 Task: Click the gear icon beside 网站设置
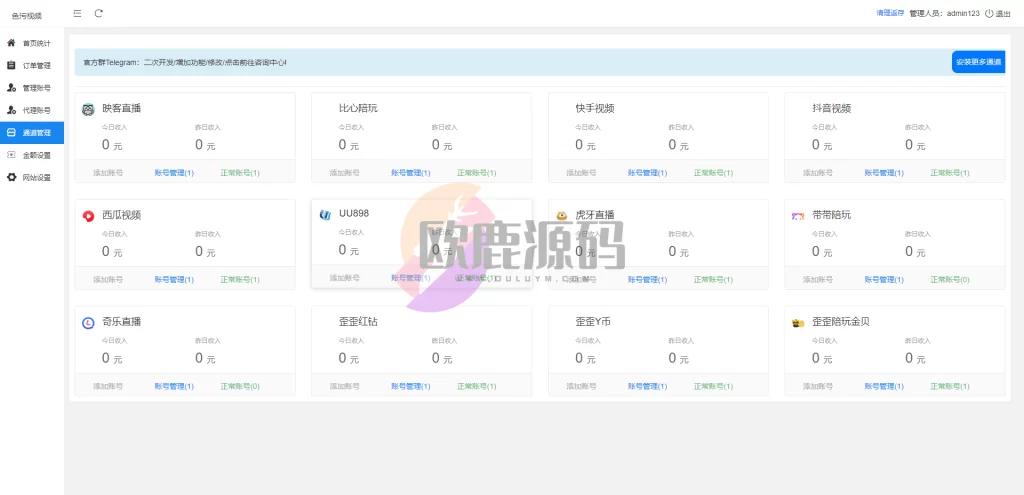[11, 177]
